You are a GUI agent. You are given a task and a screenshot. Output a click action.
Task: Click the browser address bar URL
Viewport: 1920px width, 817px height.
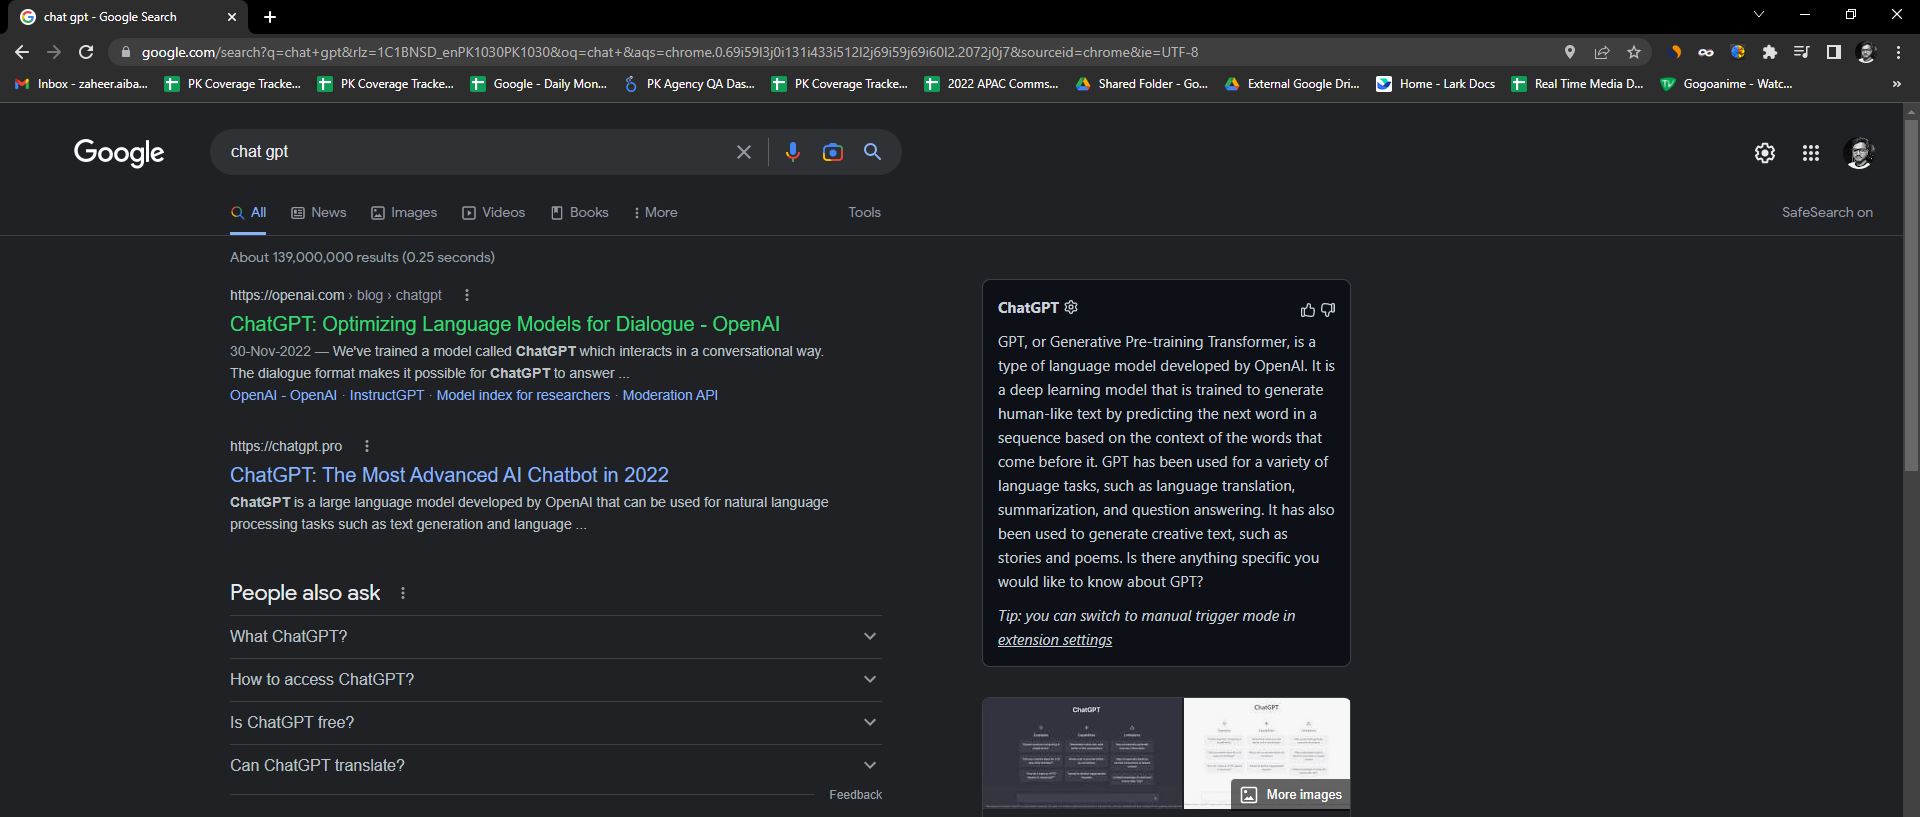tap(670, 52)
